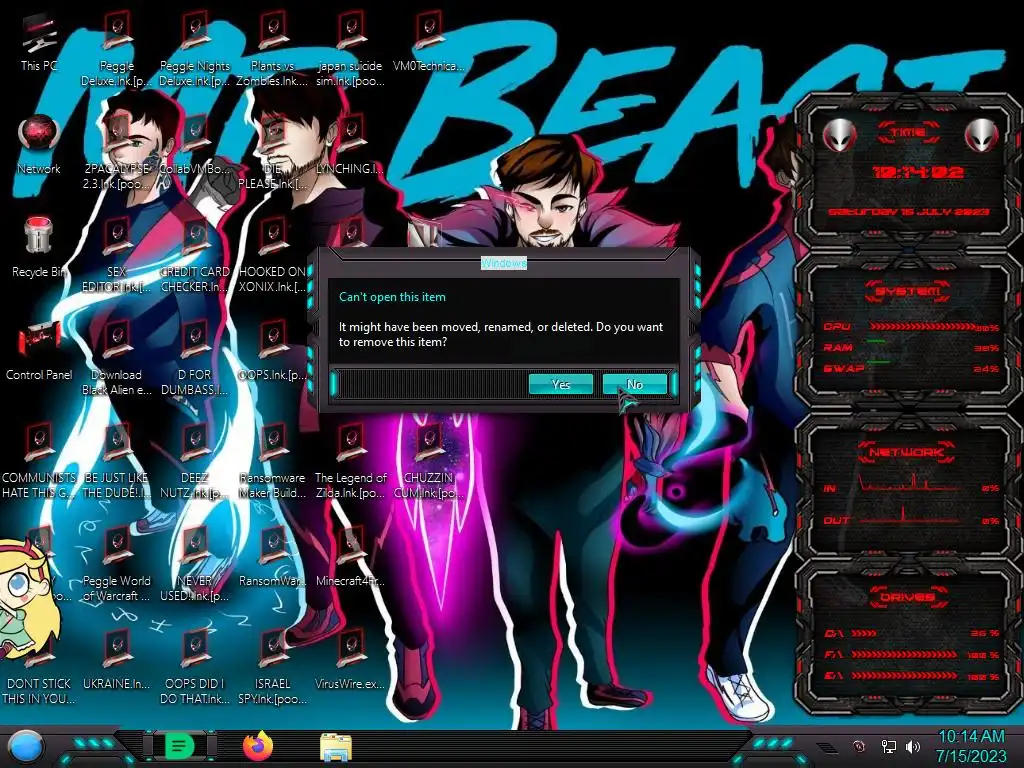Select the UKRAINE shortcut
The image size is (1024, 768).
(x=116, y=660)
